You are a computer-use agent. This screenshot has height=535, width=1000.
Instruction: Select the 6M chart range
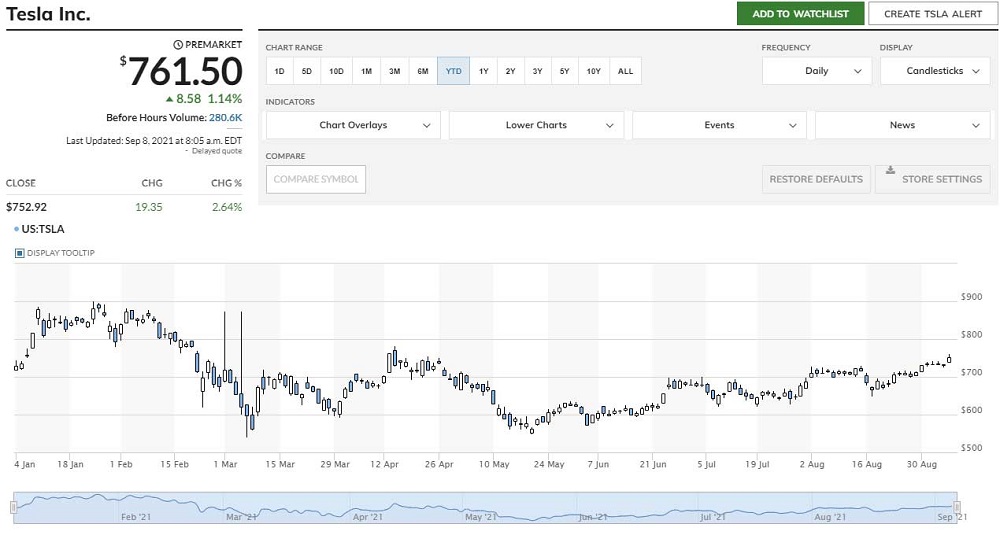(x=423, y=71)
